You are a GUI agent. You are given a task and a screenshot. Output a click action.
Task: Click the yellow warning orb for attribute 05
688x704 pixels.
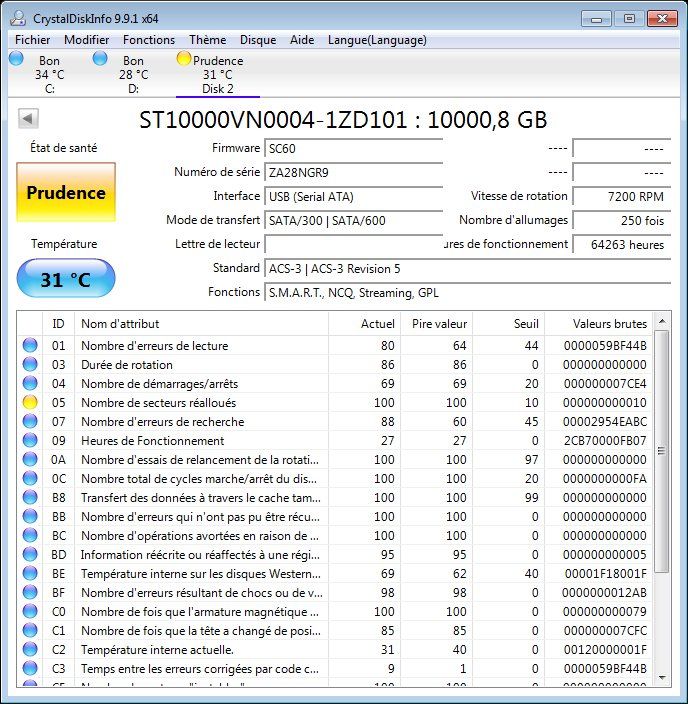[30, 402]
